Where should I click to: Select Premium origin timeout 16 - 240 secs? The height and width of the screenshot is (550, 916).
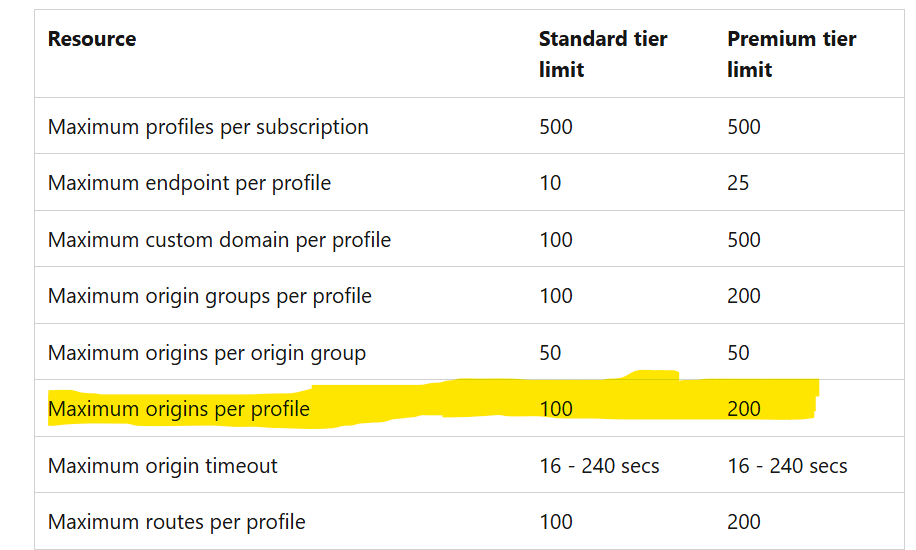pyautogui.click(x=787, y=466)
